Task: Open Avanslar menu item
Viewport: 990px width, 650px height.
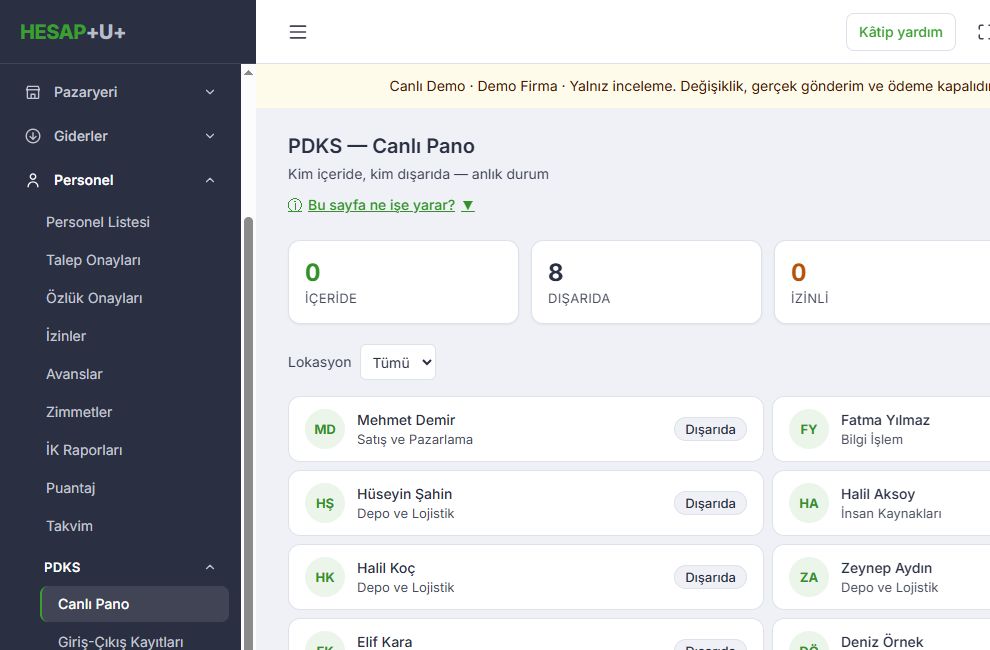Action: pos(74,374)
